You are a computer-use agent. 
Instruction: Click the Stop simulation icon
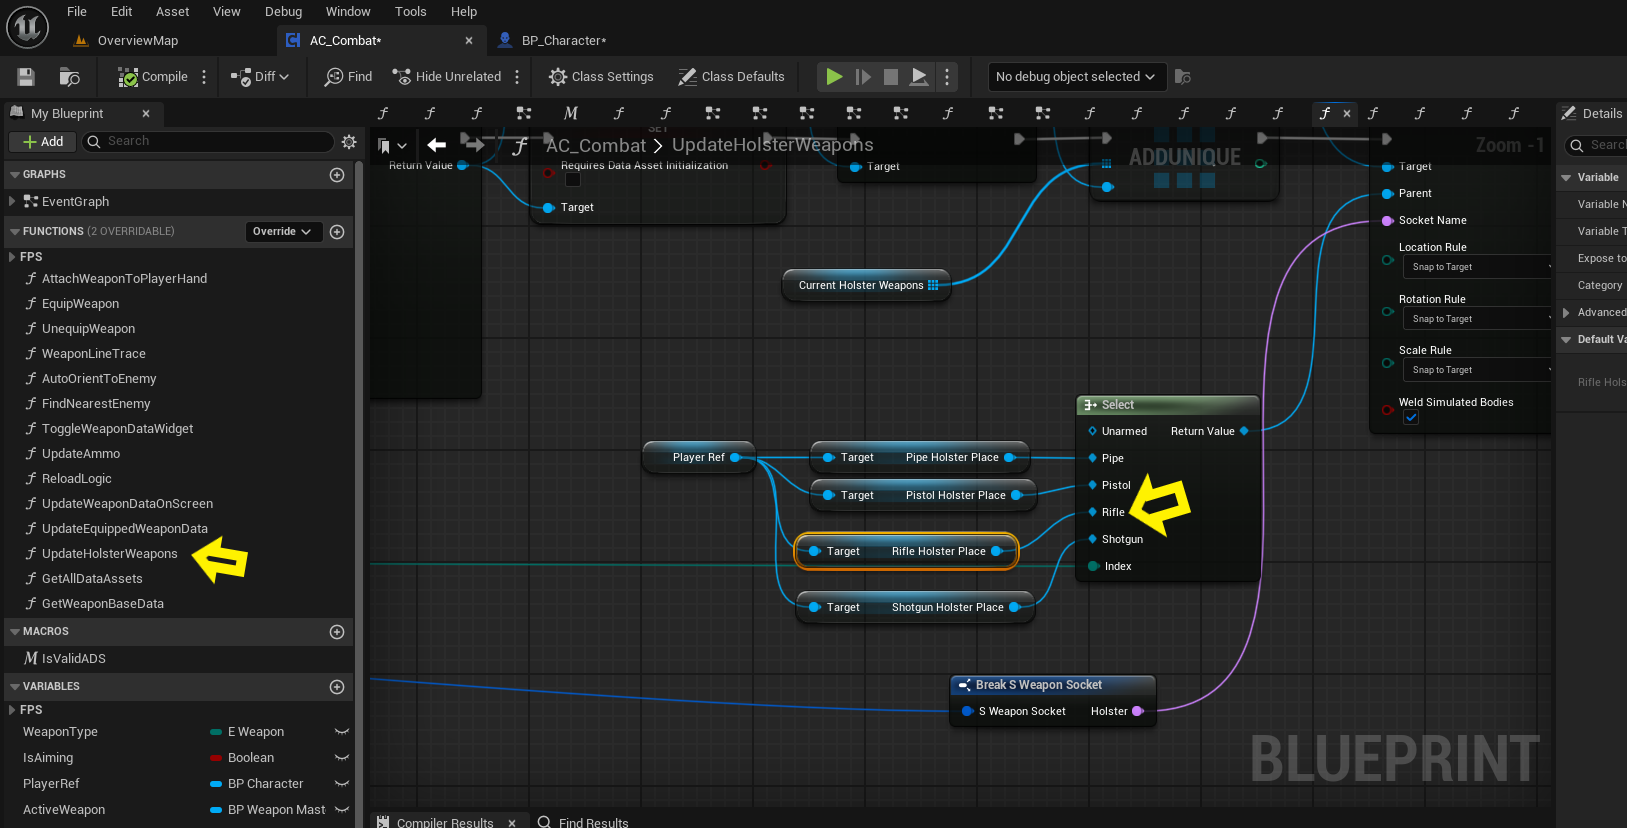pyautogui.click(x=890, y=77)
